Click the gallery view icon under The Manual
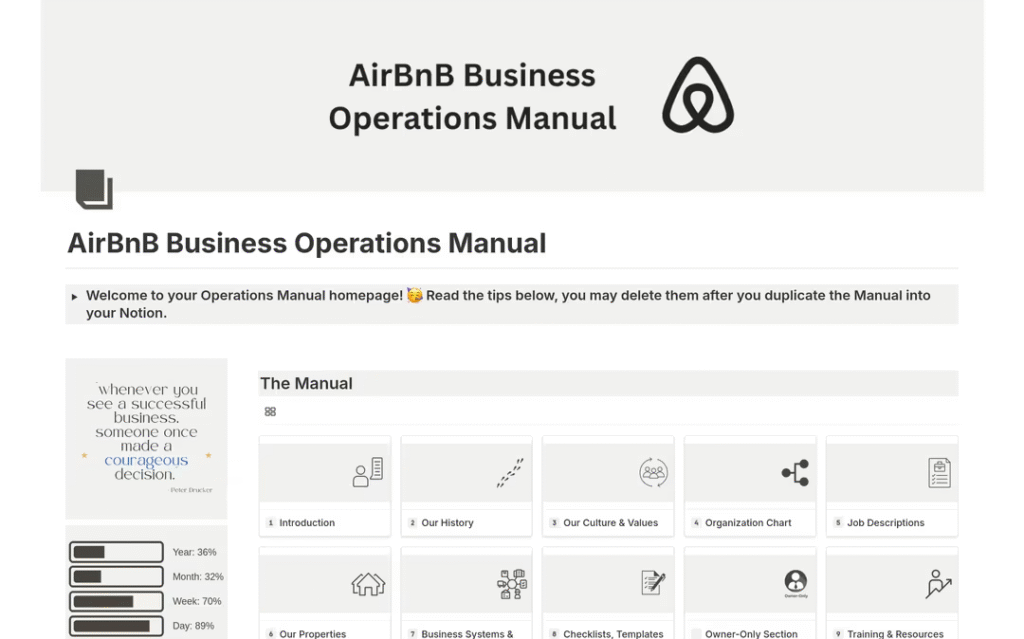The width and height of the screenshot is (1024, 639). pos(270,412)
